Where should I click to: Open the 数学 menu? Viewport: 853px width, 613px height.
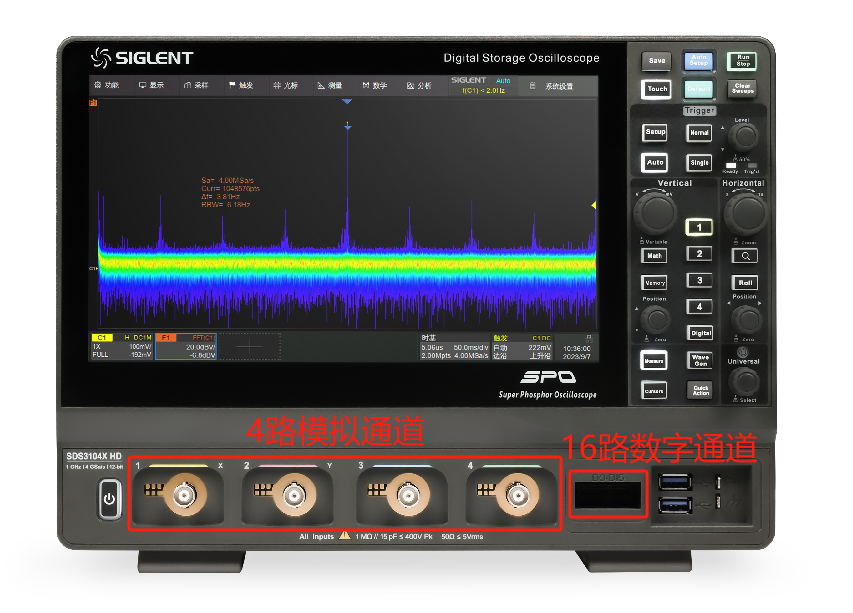[x=375, y=85]
